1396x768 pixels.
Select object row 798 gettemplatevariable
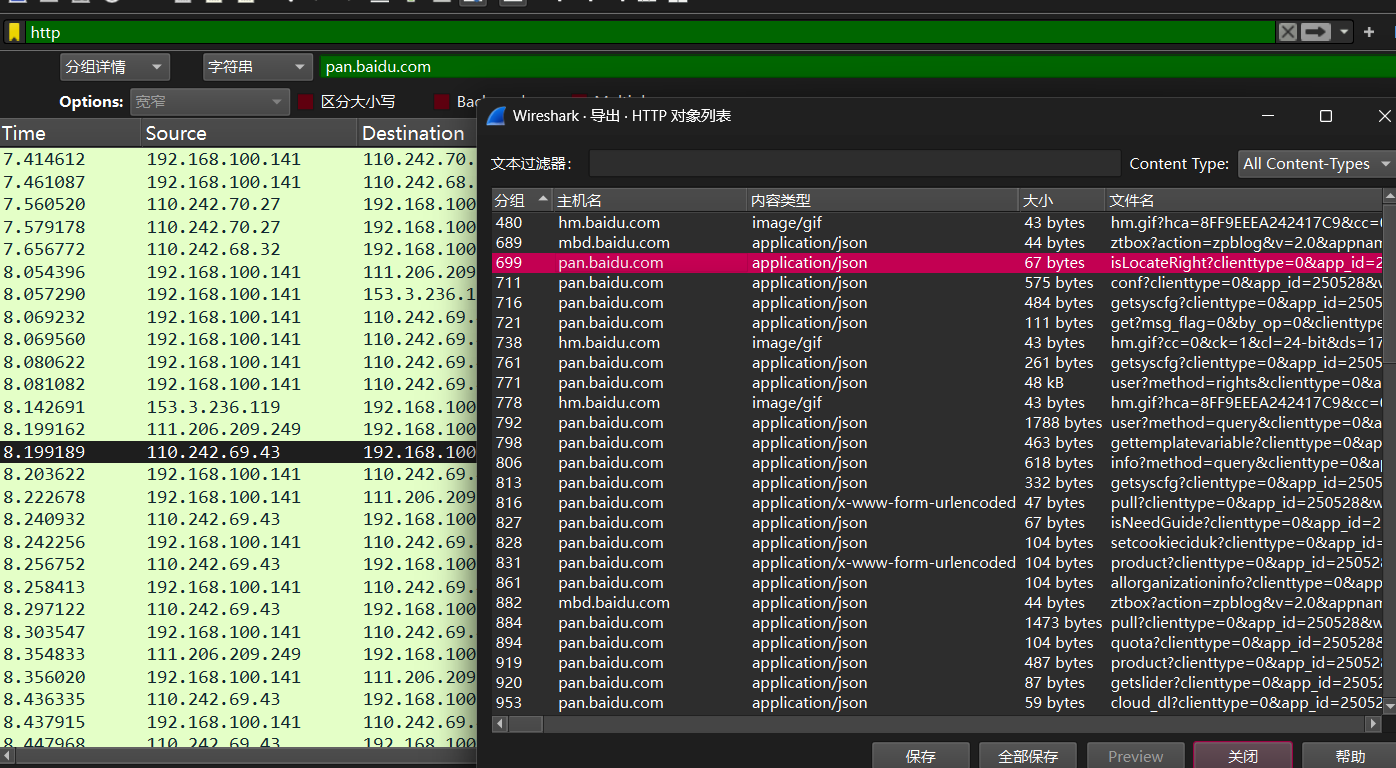click(x=936, y=442)
